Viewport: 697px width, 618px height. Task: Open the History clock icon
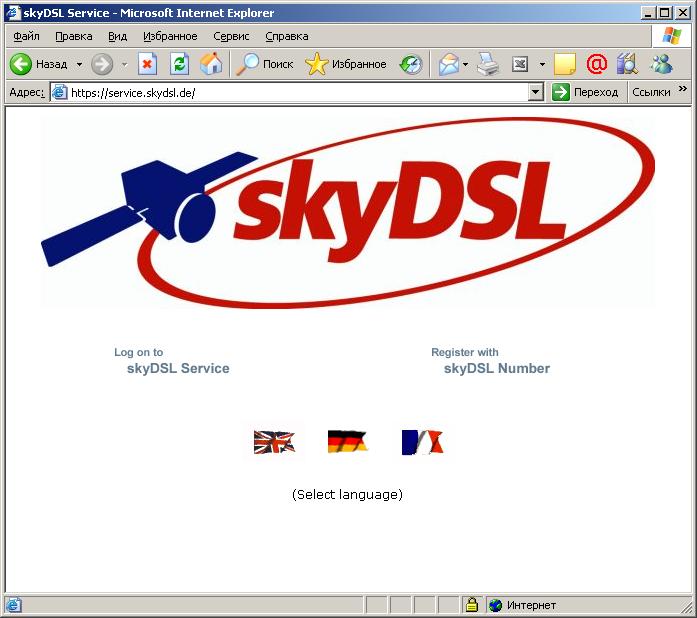(411, 64)
